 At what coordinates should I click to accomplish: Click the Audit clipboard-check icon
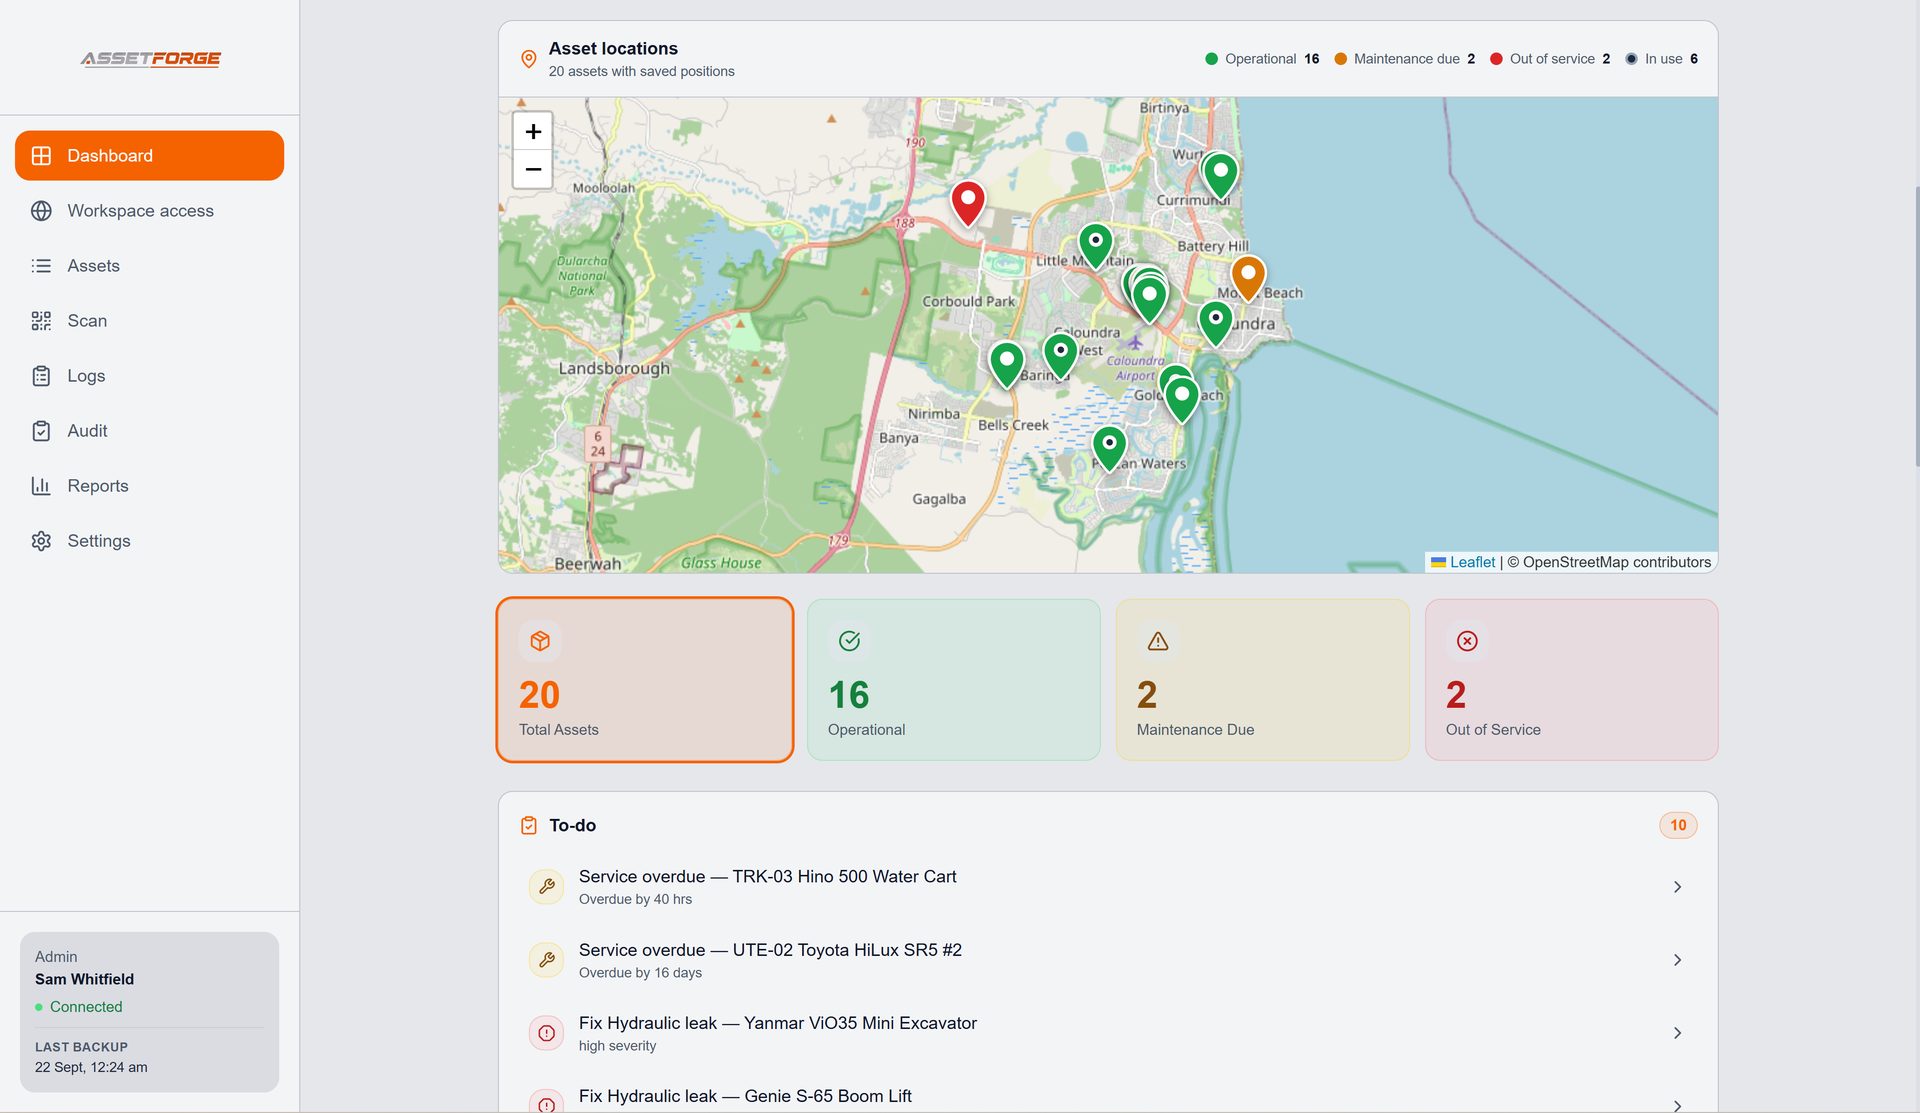[41, 431]
